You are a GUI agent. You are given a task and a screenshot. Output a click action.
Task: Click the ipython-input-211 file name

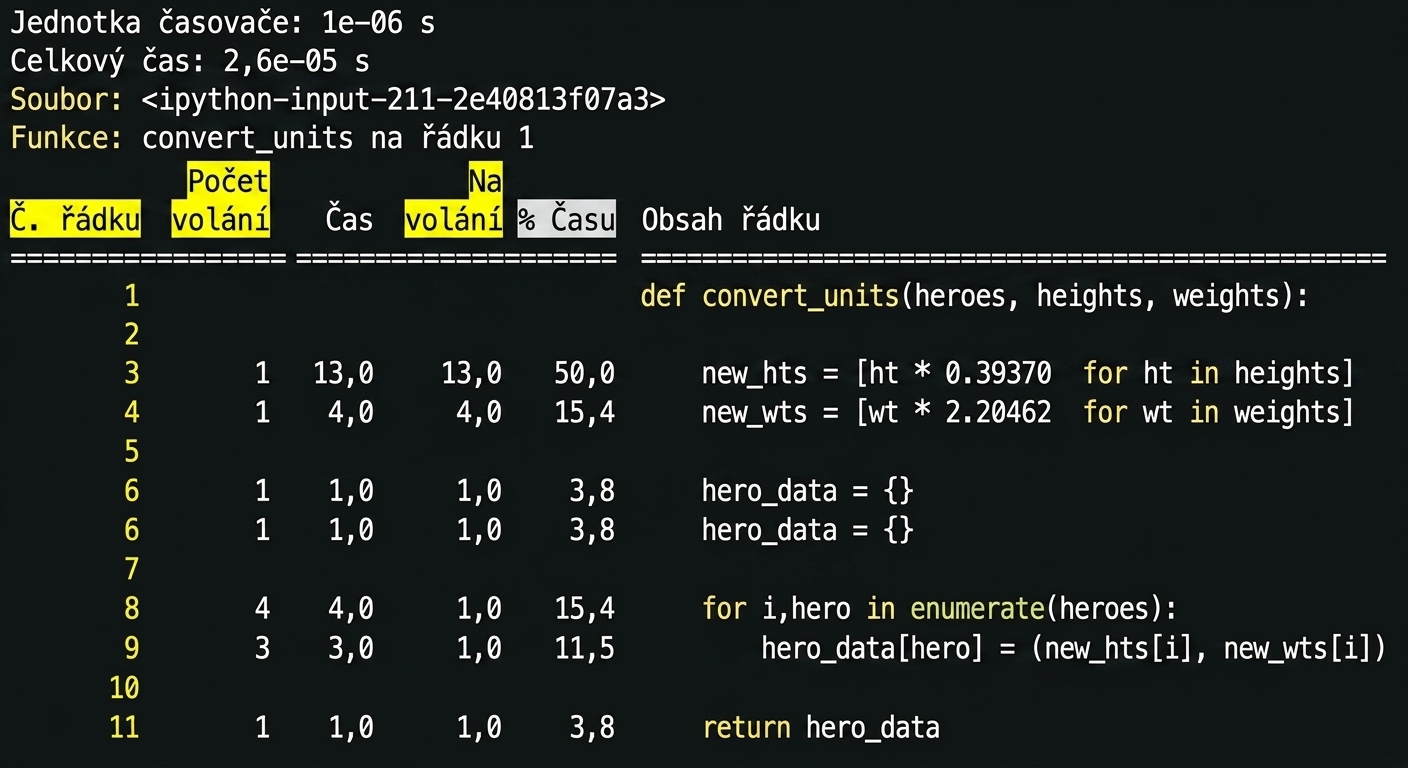click(404, 100)
